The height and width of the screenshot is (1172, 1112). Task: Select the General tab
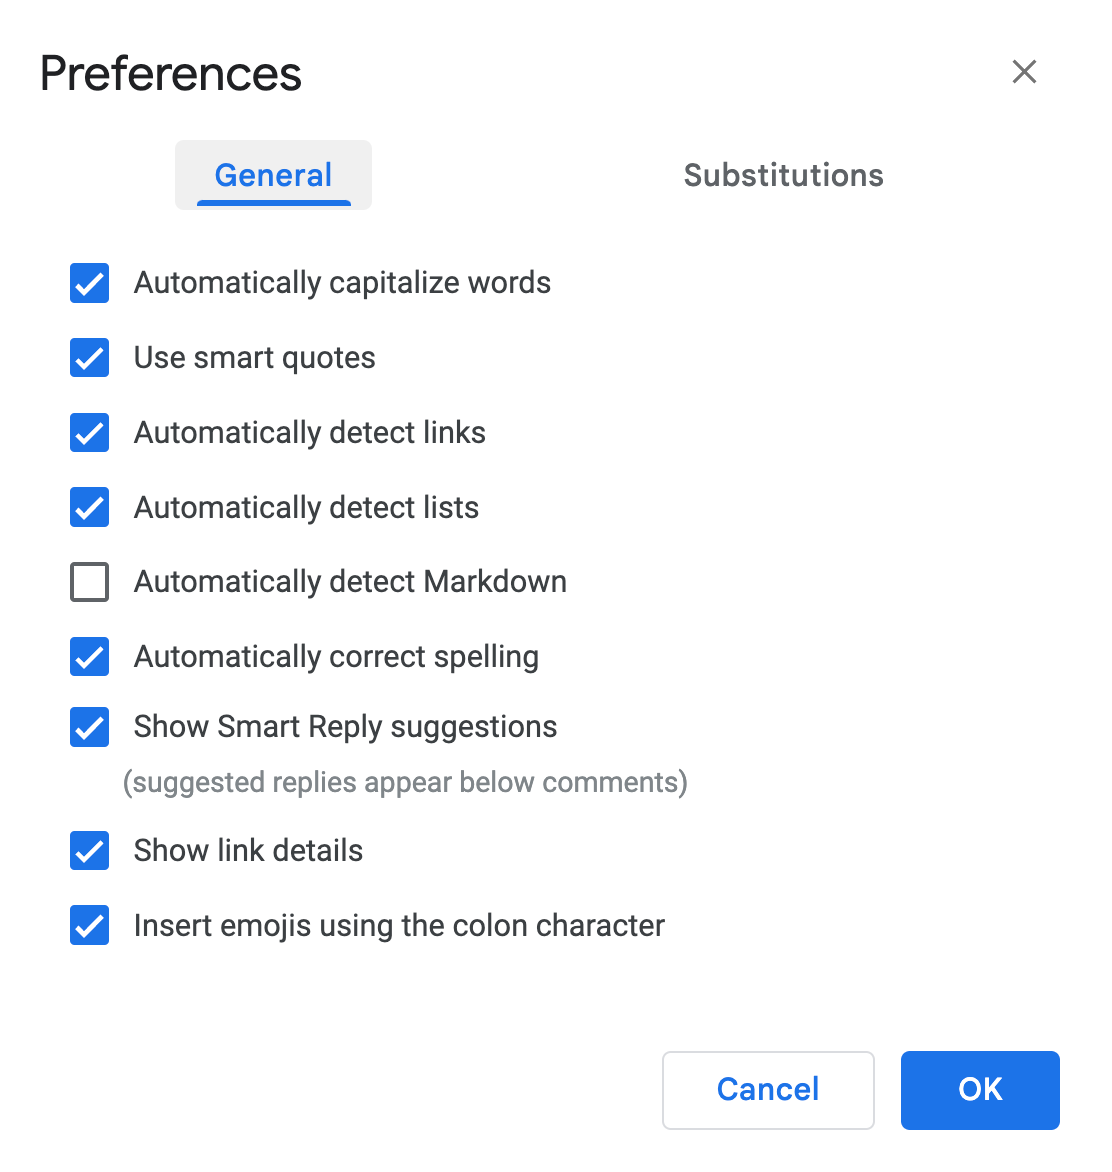273,175
